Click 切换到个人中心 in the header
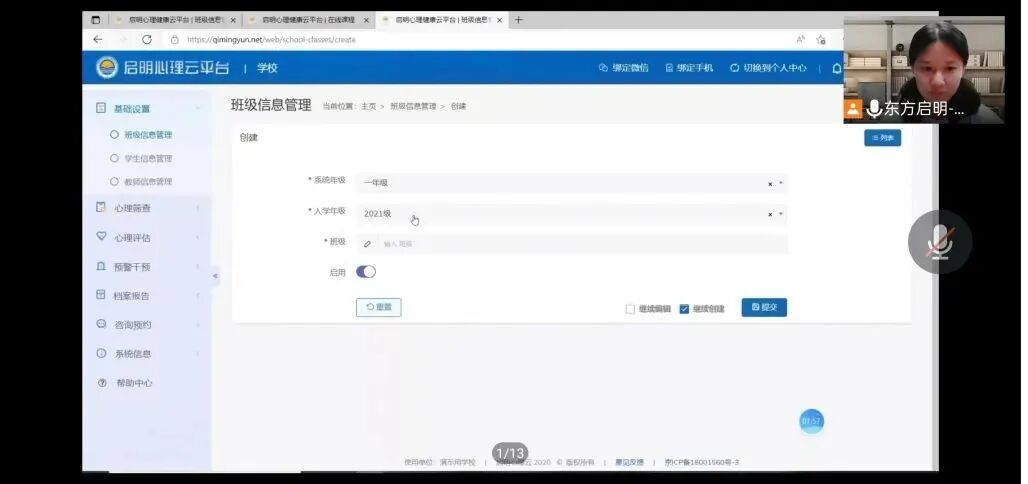Viewport: 1028px width, 484px height. pyautogui.click(x=768, y=68)
